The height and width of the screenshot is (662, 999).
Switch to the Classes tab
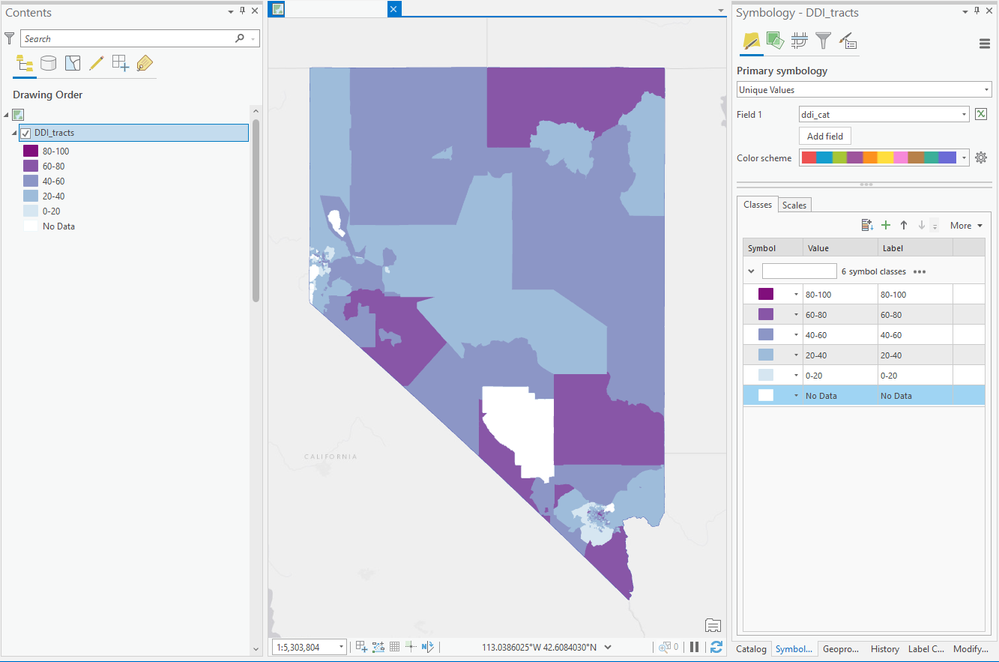758,205
